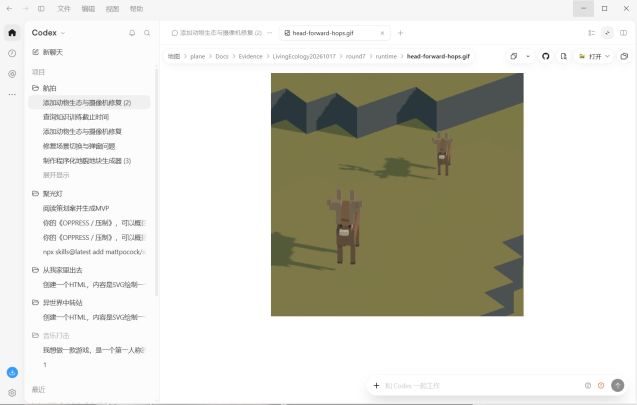Open the 文件 menu
Image resolution: width=637 pixels, height=405 pixels.
63,9
